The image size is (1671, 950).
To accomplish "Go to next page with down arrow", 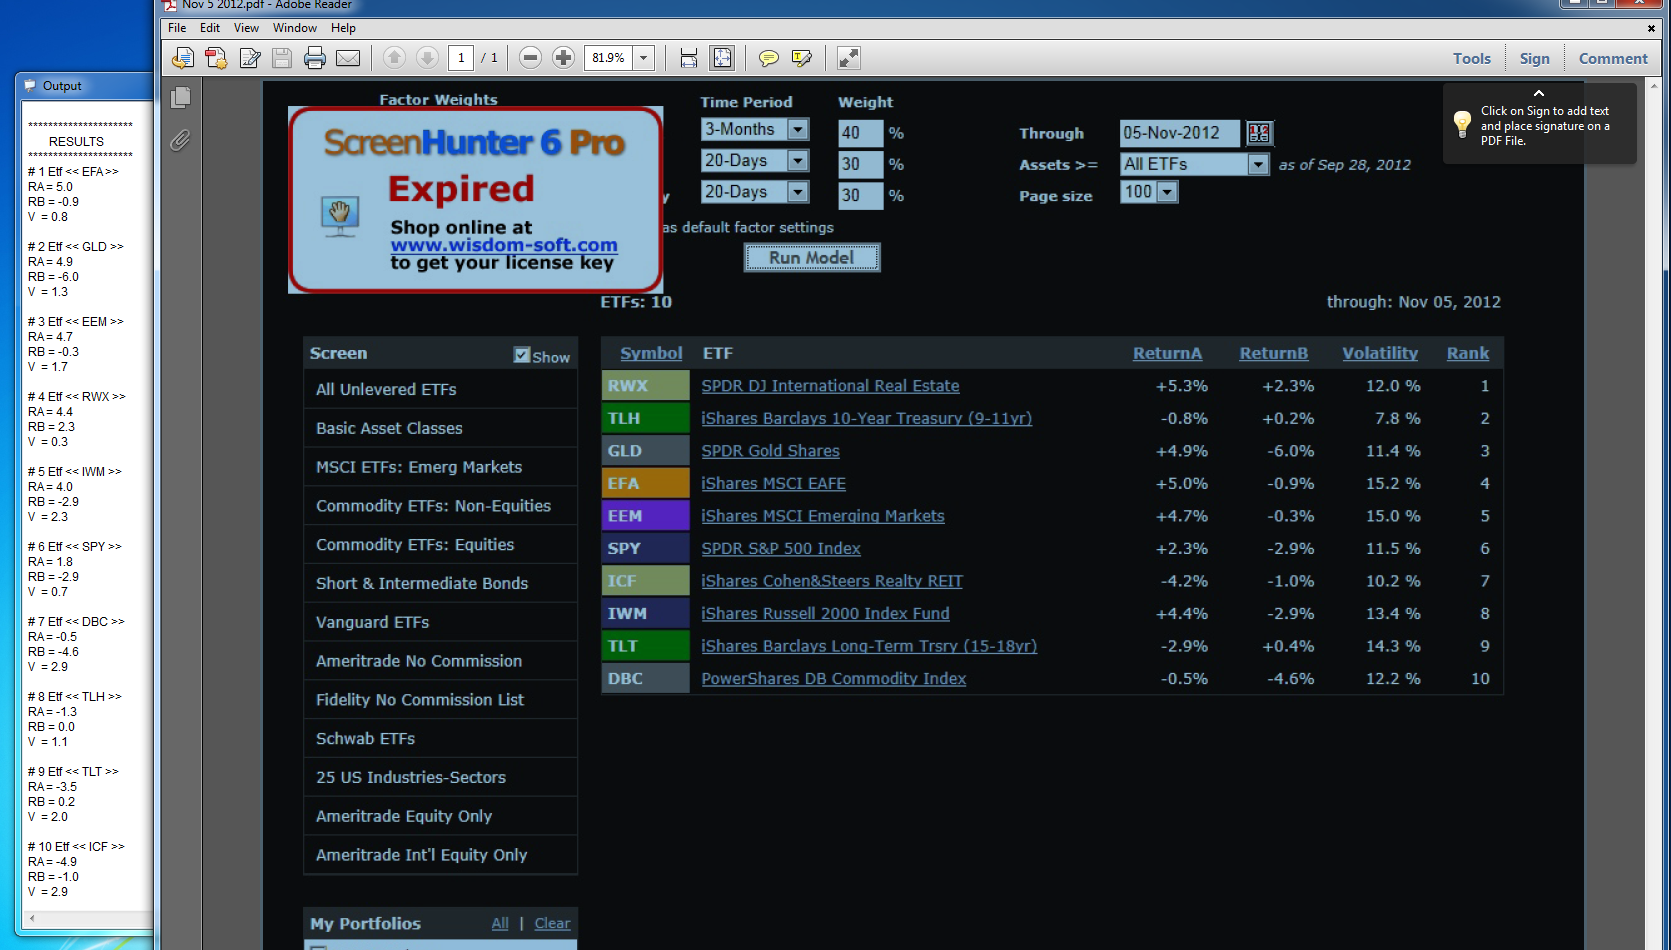I will (x=427, y=58).
